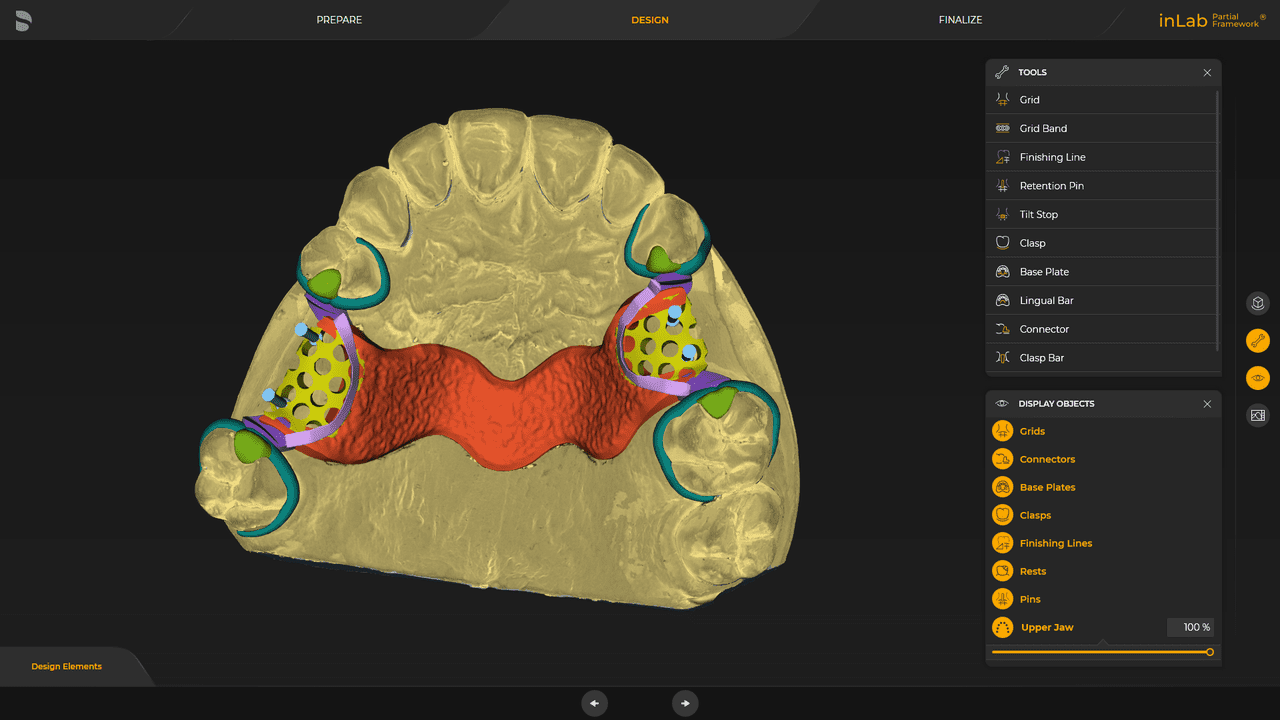Open the view cube icon on right sidebar
The image size is (1280, 720).
(1257, 303)
